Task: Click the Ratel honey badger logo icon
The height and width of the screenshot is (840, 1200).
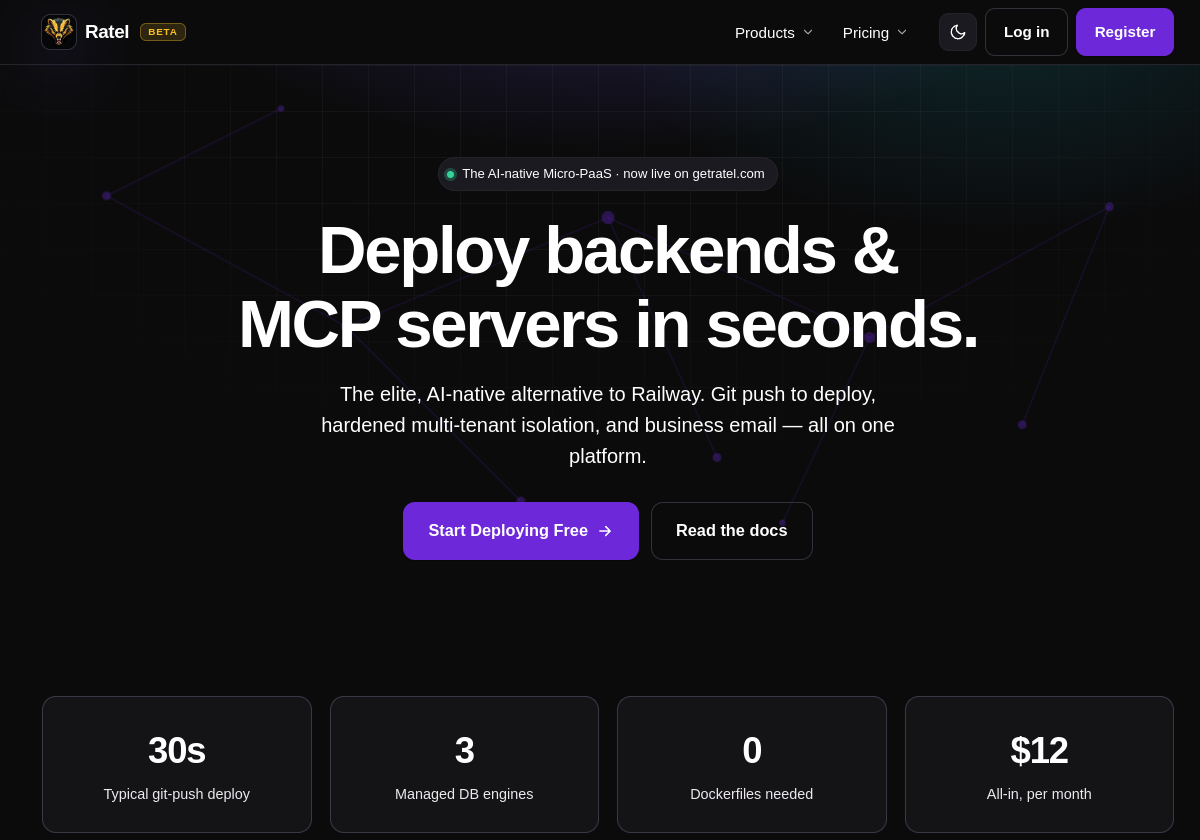Action: pos(59,32)
